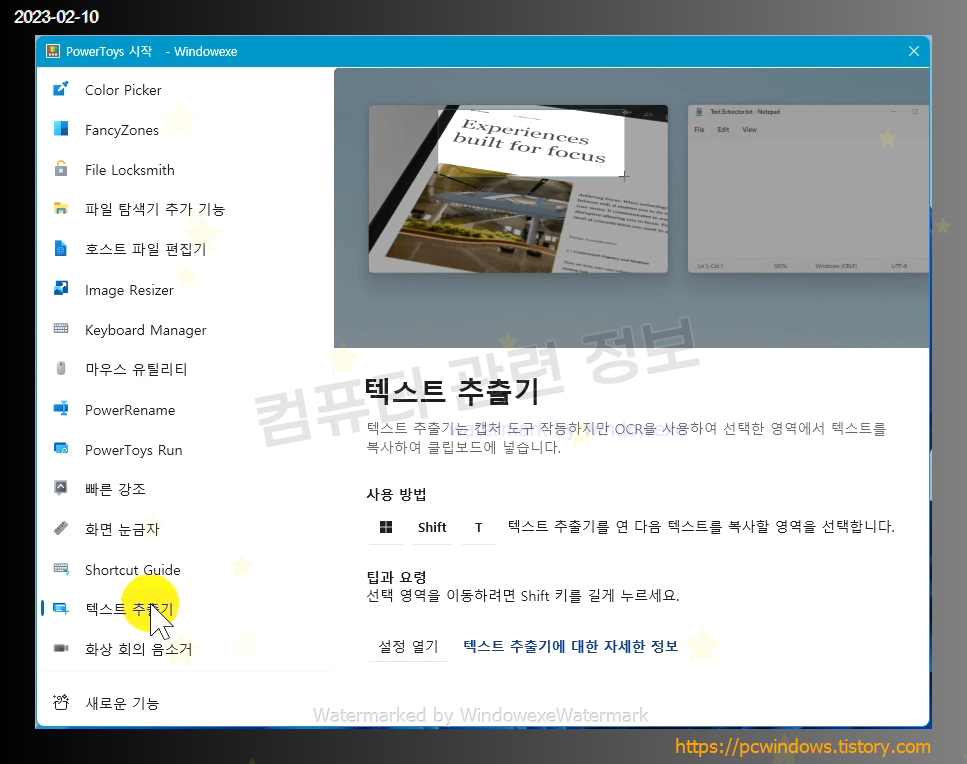Click the File Locksmith padlock icon

point(60,168)
